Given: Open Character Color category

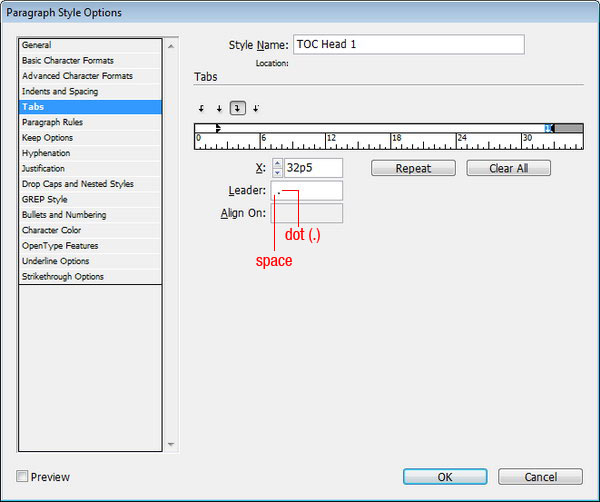Looking at the screenshot, I should point(90,230).
